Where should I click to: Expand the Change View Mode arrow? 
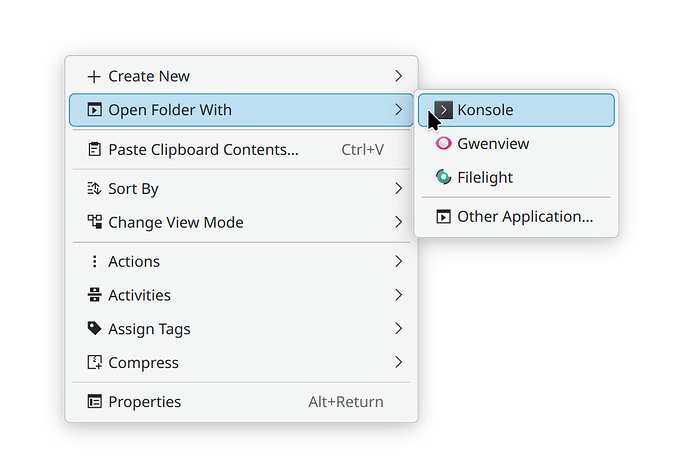pos(398,222)
